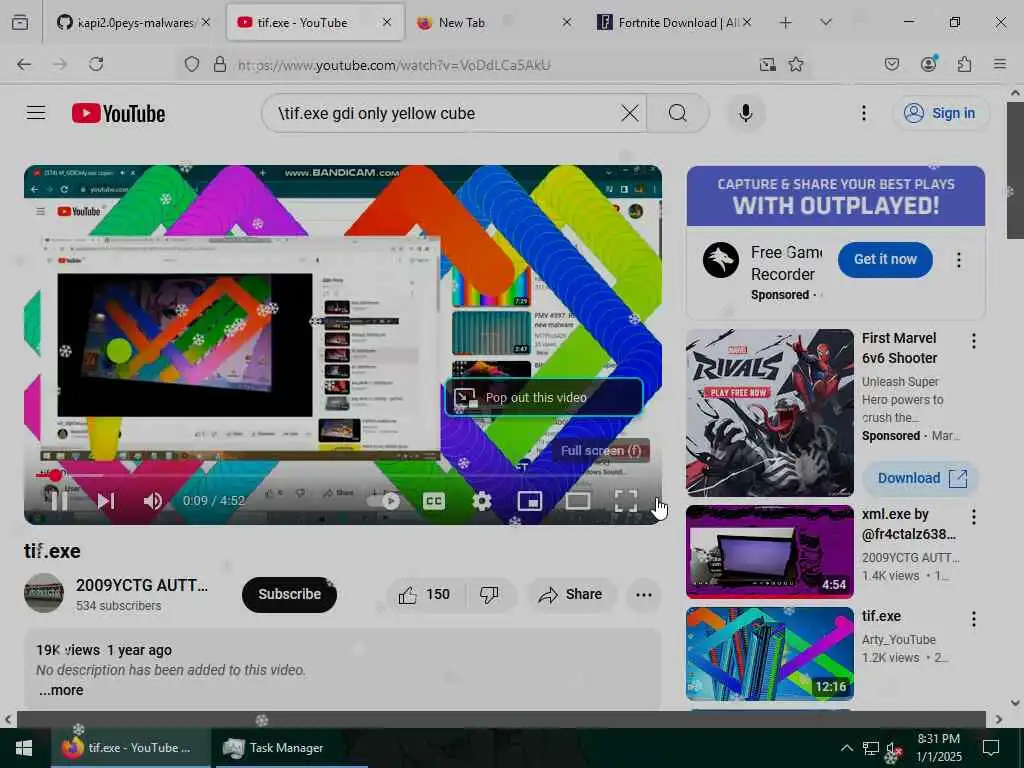Screen dimensions: 1024x768
Task: Switch to the Fortnite Download tab
Action: coord(674,23)
